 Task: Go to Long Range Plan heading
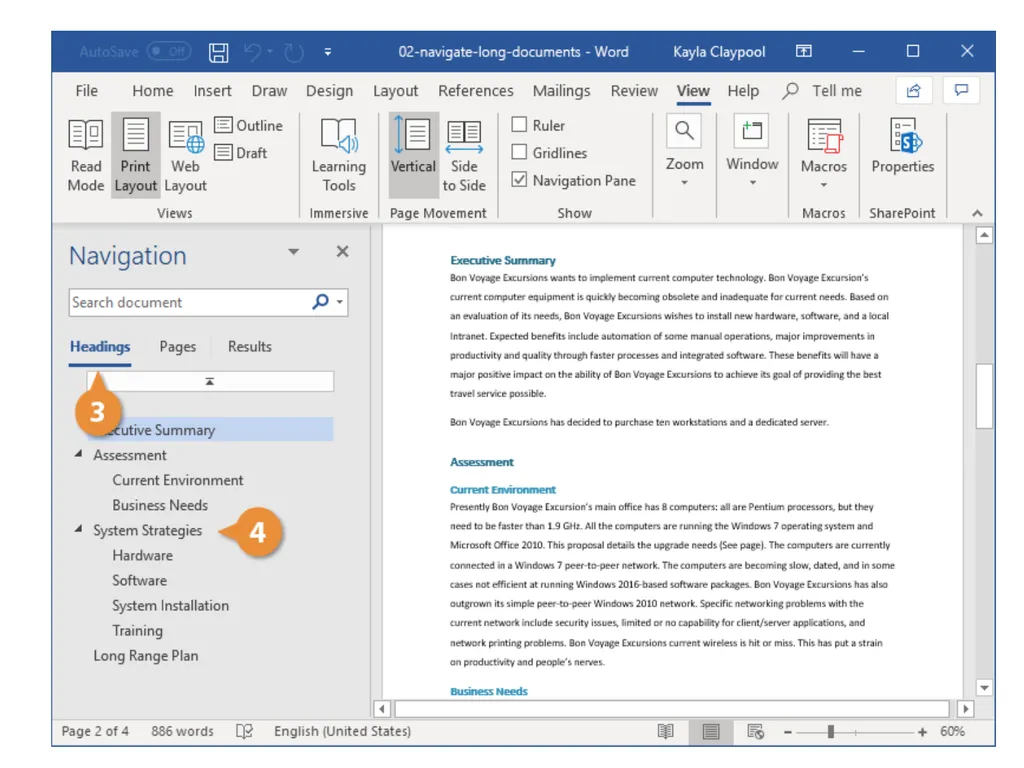[146, 656]
